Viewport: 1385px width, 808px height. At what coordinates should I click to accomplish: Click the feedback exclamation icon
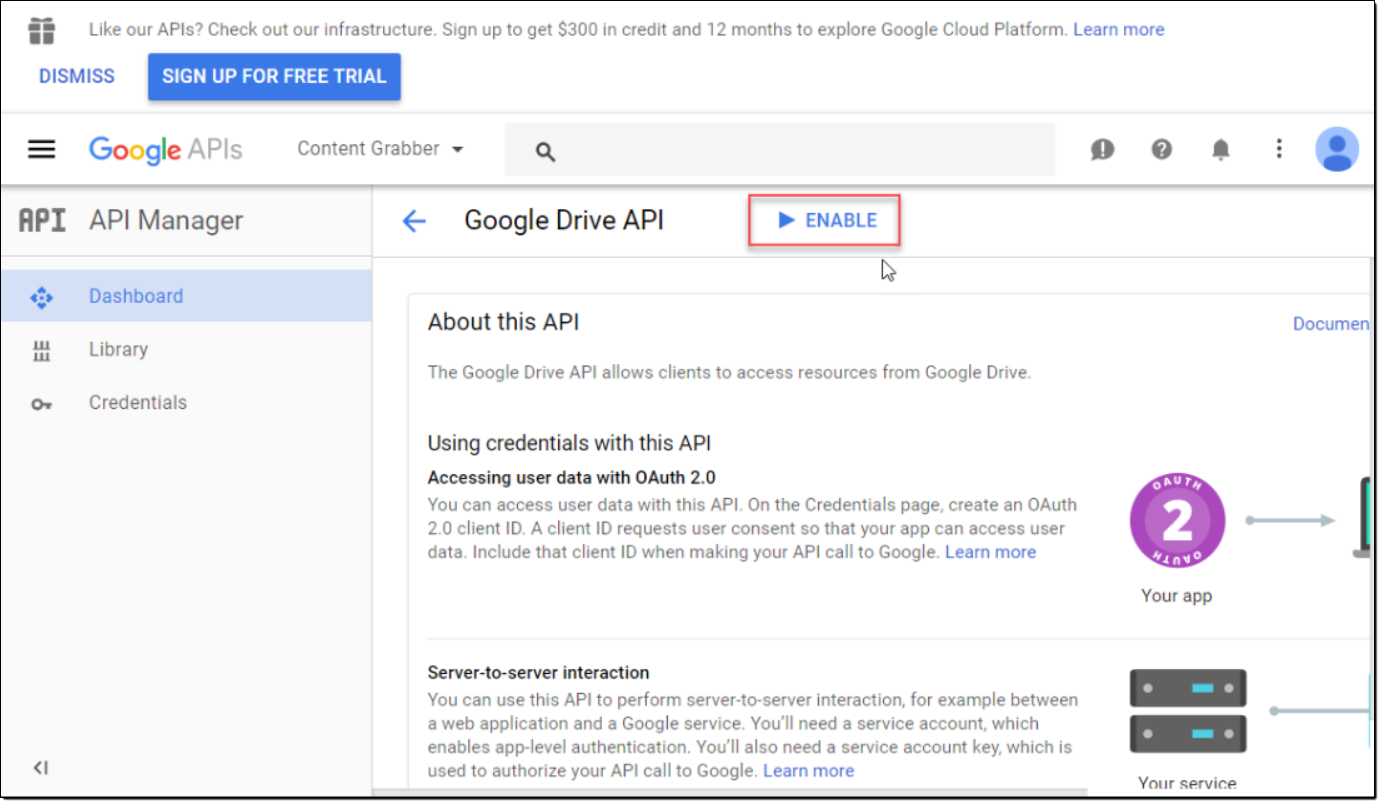point(1102,150)
